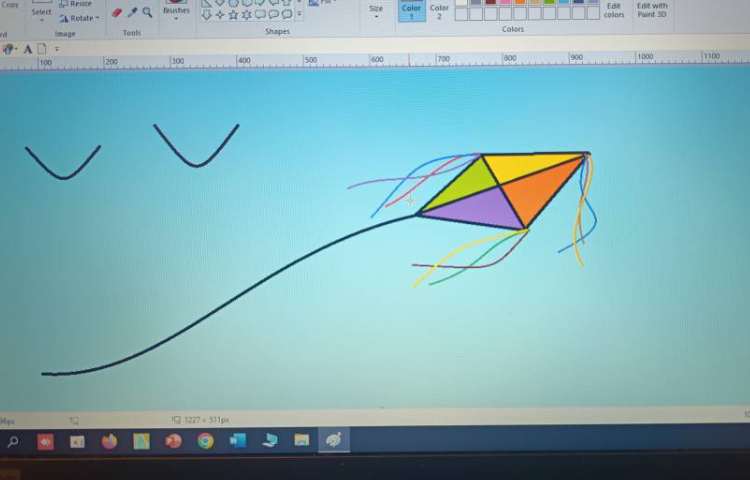Click the text tool icon below ribbon
Viewport: 750px width, 480px height.
(27, 48)
